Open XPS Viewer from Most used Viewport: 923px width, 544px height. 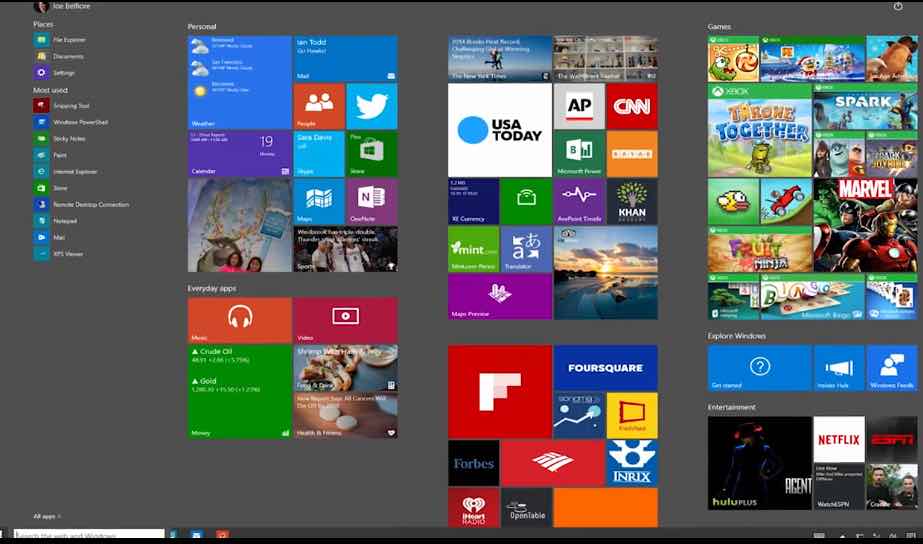pos(59,254)
